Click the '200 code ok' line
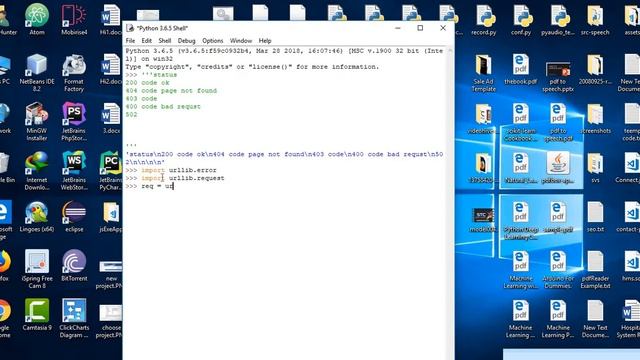Screen dimensions: 640x360 pos(147,82)
